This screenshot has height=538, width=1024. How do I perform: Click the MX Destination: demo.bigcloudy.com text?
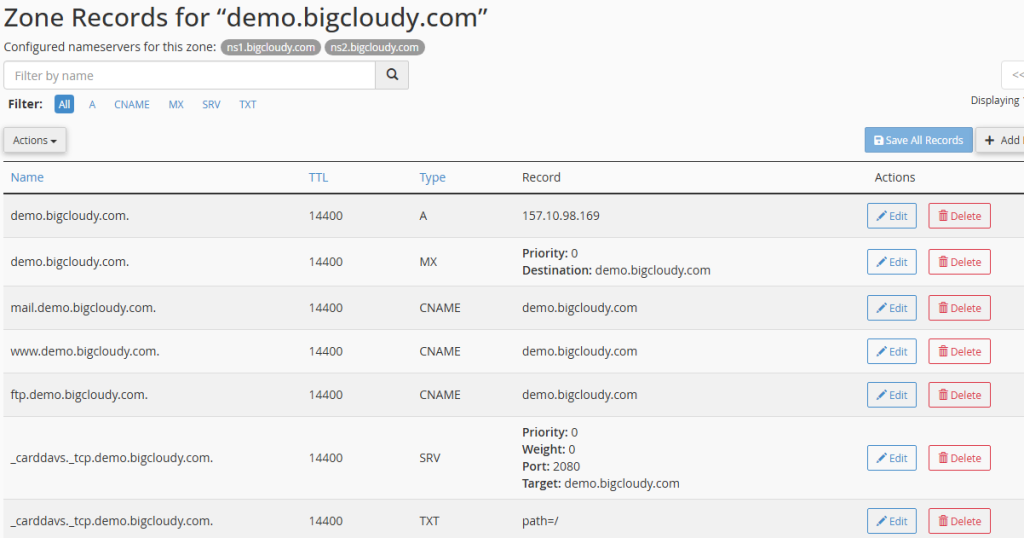pos(616,270)
